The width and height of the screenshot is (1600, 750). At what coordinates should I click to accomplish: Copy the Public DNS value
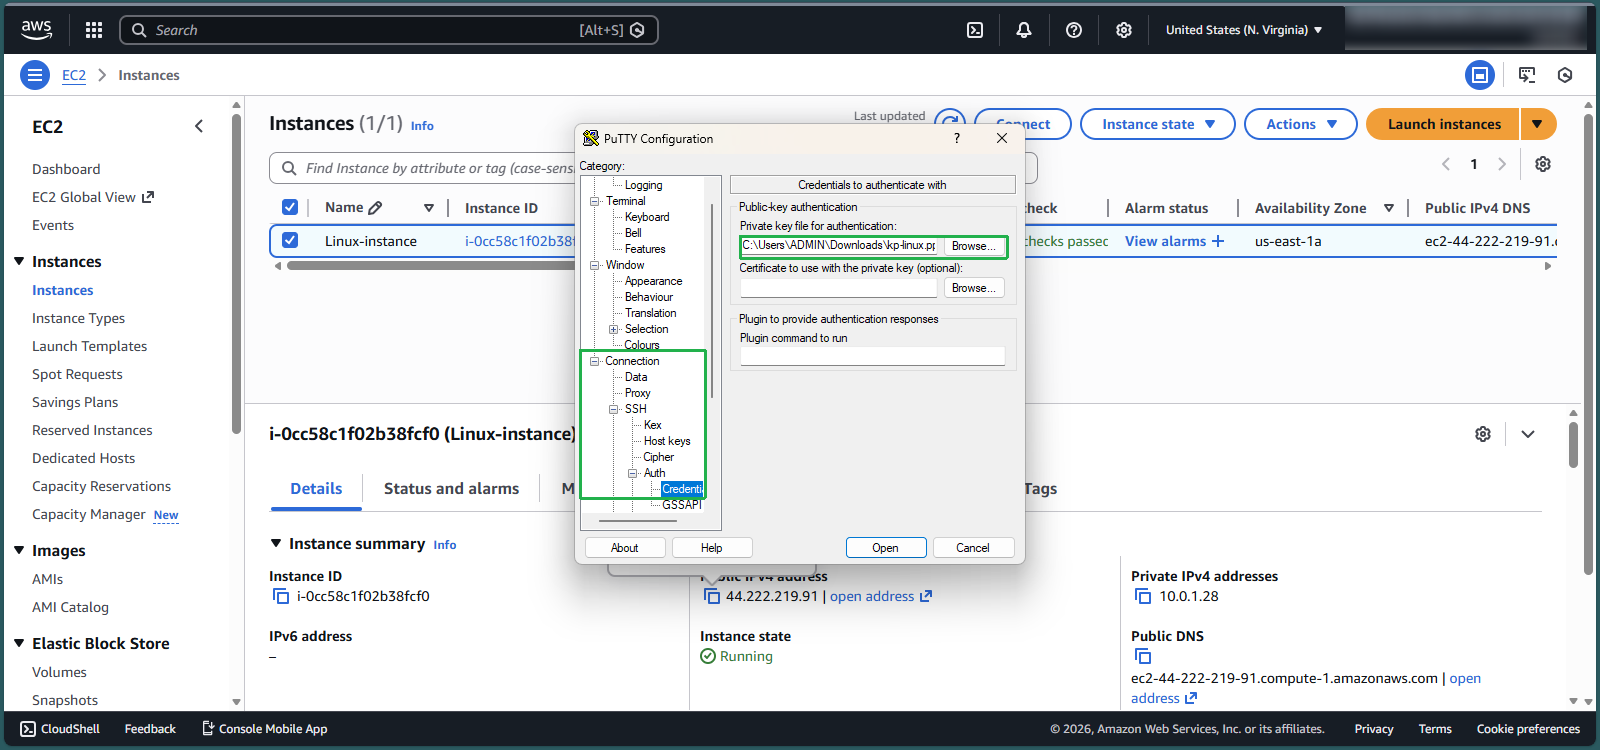click(1143, 656)
